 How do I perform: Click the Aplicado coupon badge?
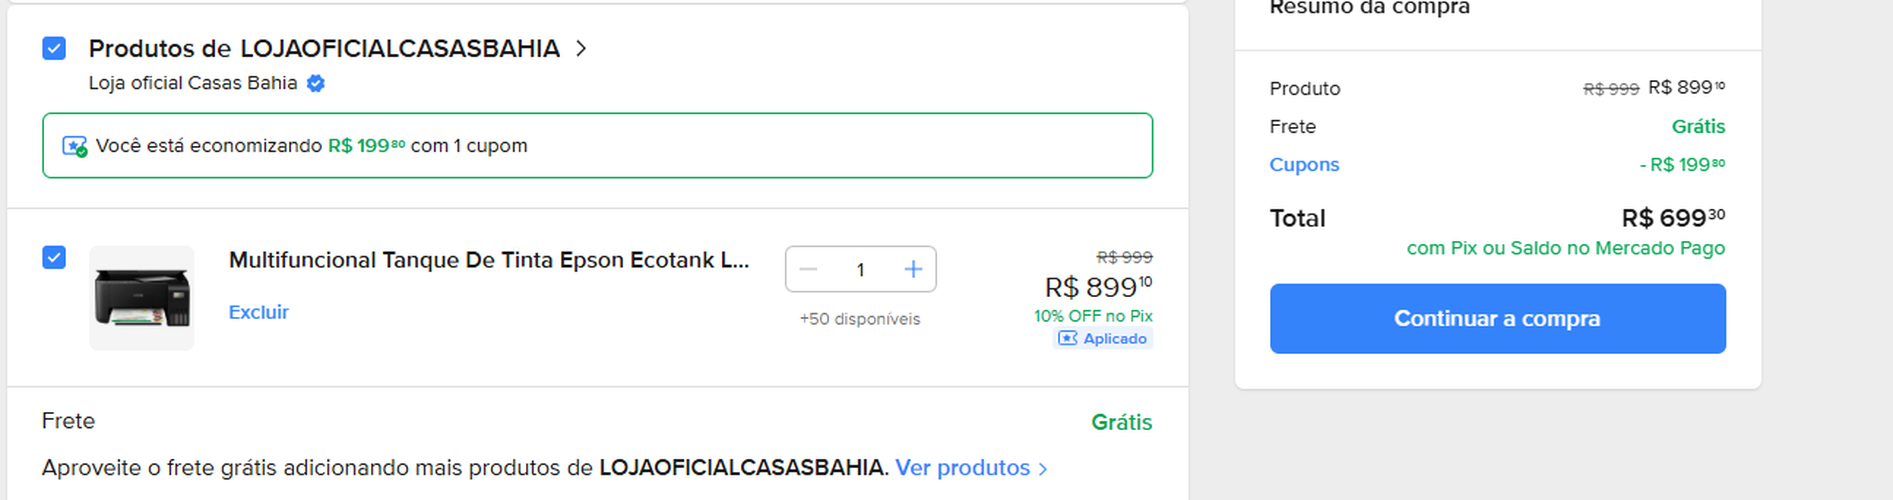point(1104,339)
